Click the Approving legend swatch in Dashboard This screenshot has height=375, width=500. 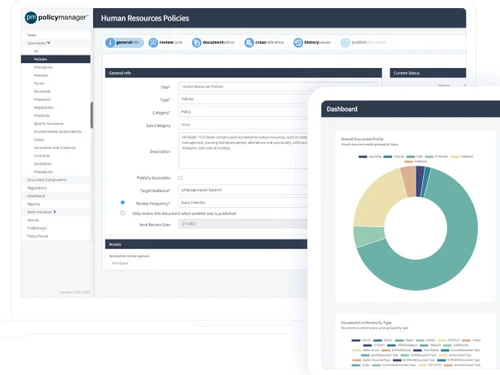[363, 156]
